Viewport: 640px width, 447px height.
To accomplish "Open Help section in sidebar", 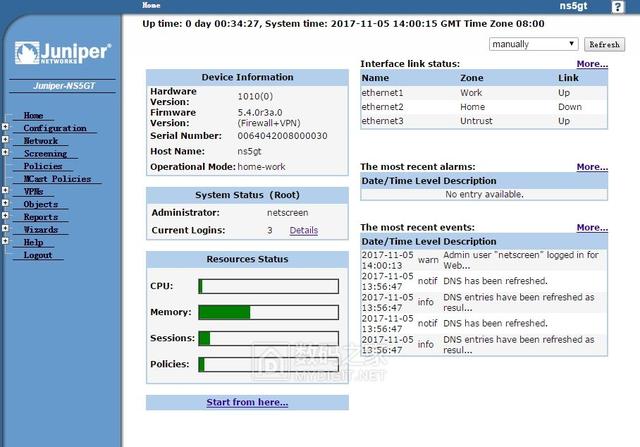I will pos(33,242).
